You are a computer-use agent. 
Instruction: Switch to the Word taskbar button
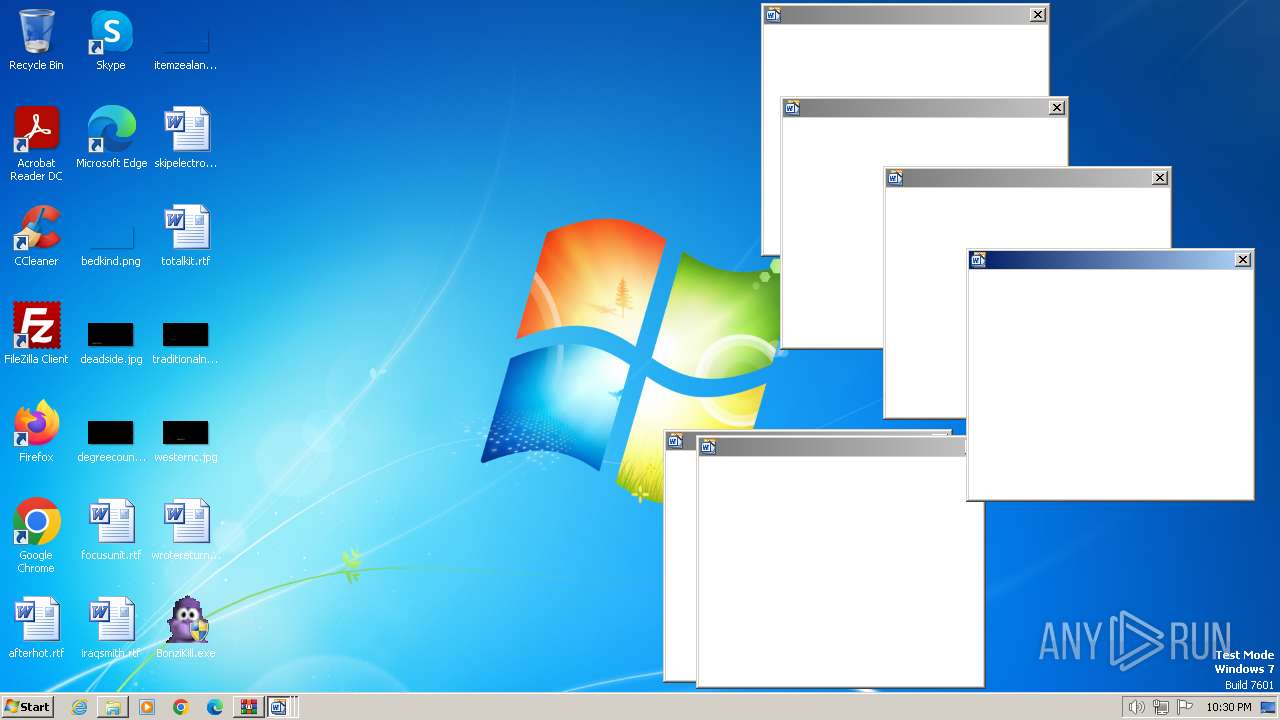tap(279, 707)
